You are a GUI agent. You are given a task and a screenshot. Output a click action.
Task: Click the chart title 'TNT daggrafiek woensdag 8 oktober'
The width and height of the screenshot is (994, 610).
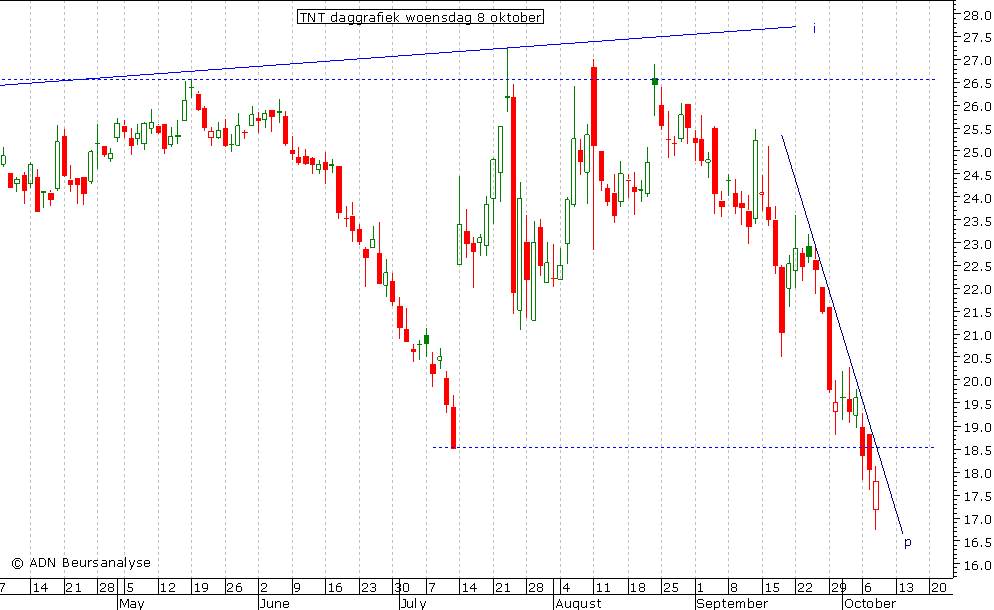pos(420,17)
